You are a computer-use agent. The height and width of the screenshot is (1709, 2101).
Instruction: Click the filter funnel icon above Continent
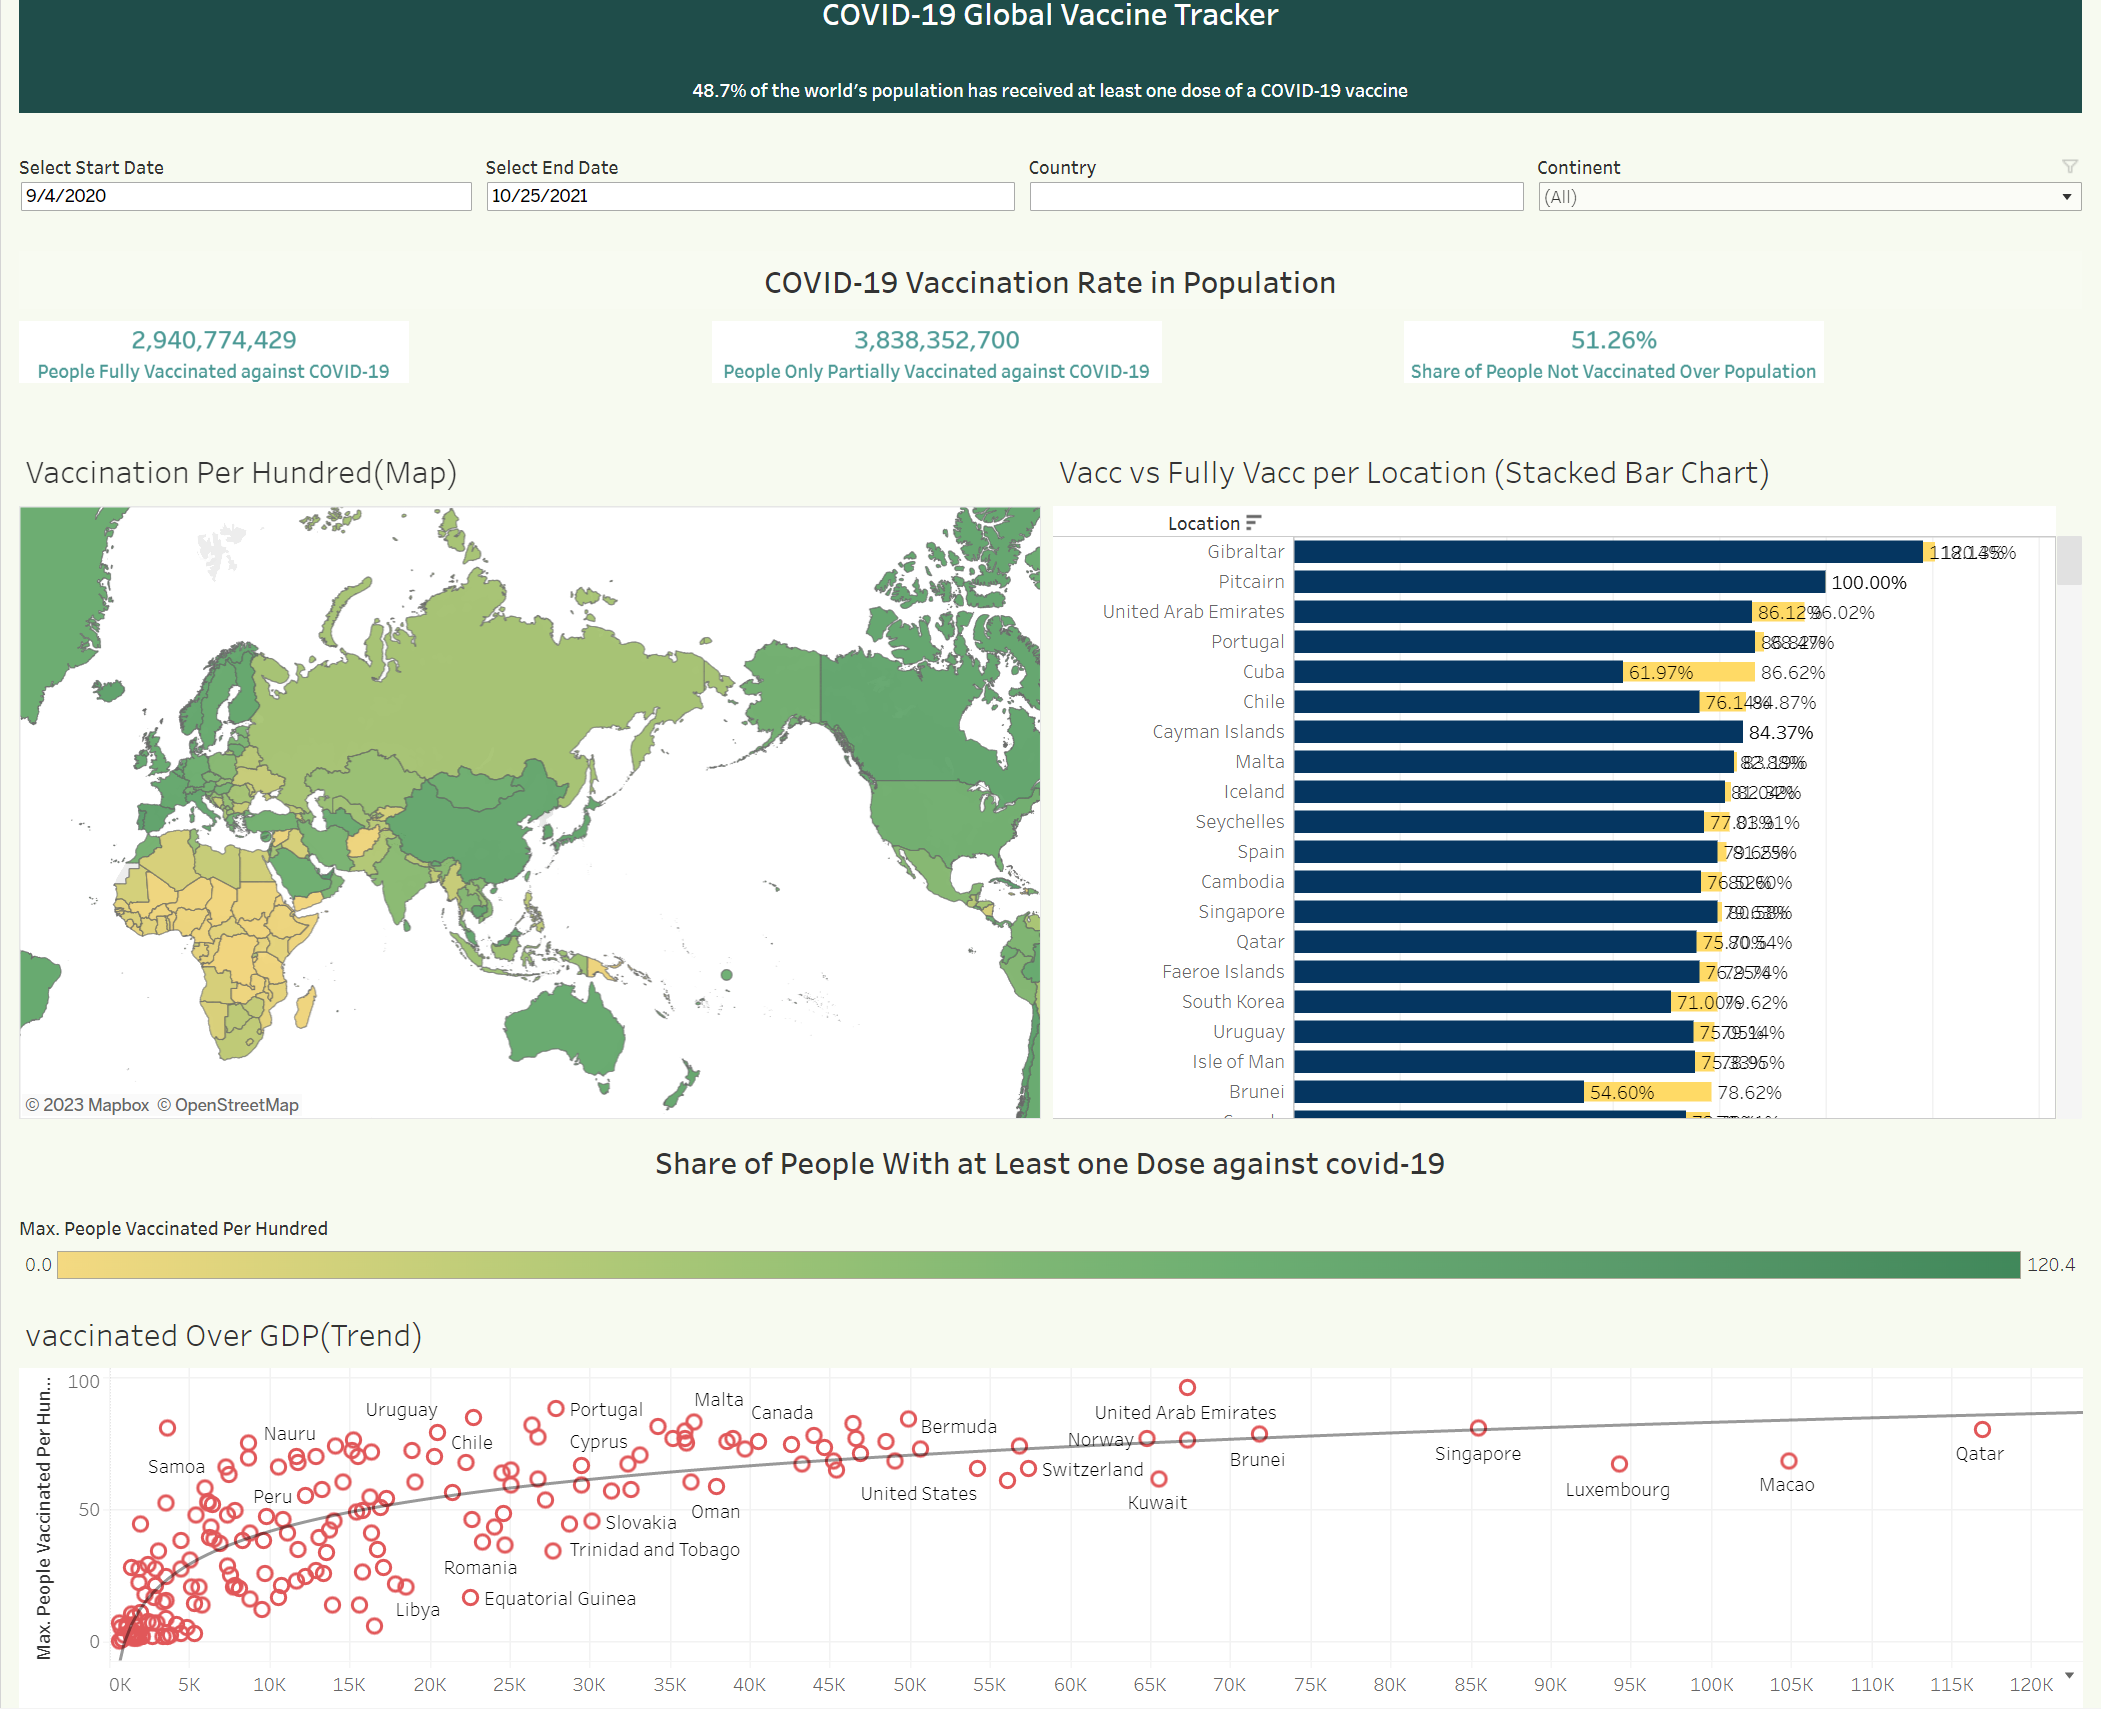click(x=2068, y=166)
